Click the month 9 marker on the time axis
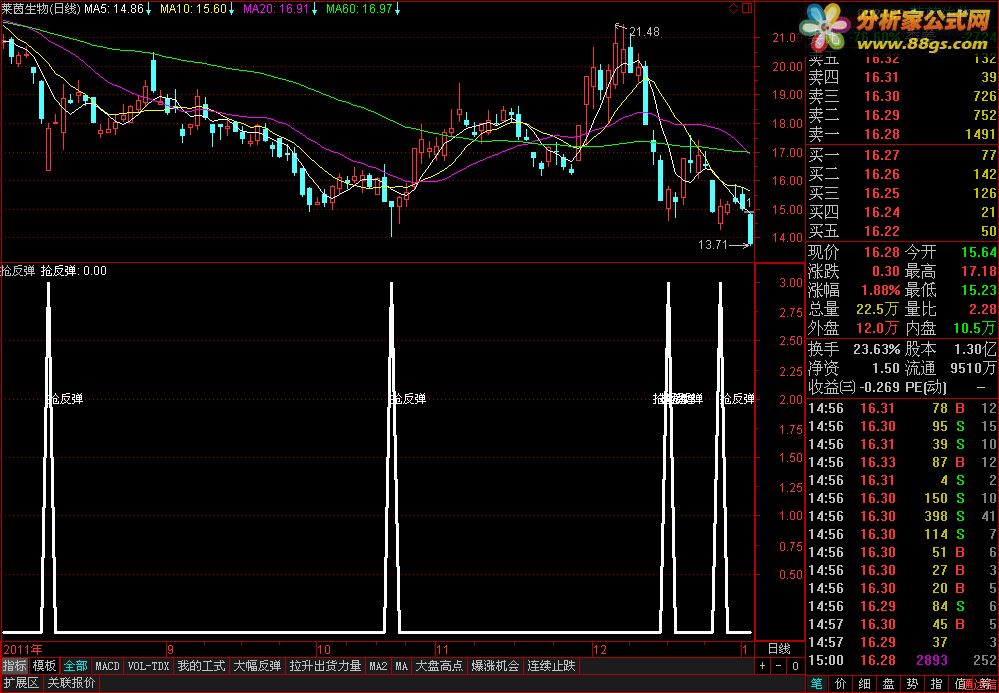 [170, 650]
